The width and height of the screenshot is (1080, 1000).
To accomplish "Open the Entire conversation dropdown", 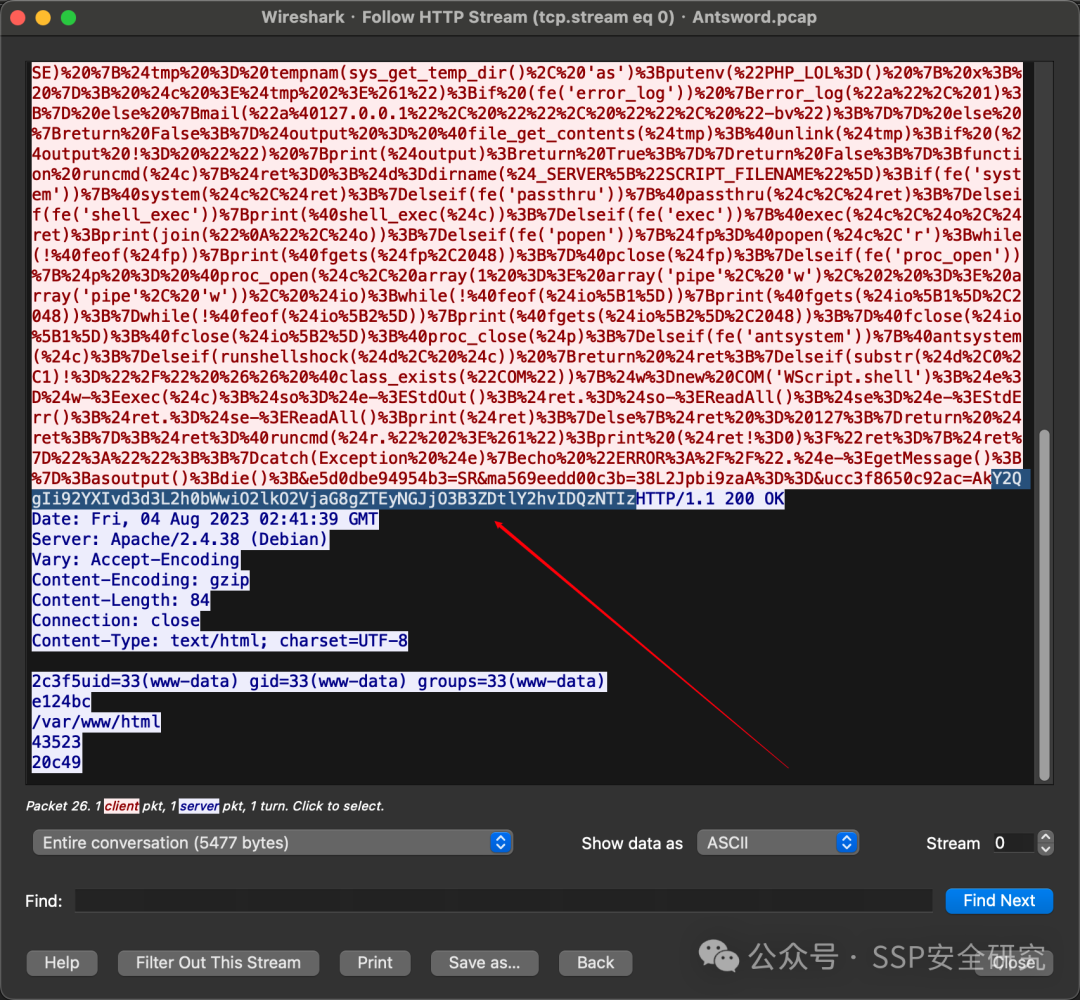I will 272,842.
